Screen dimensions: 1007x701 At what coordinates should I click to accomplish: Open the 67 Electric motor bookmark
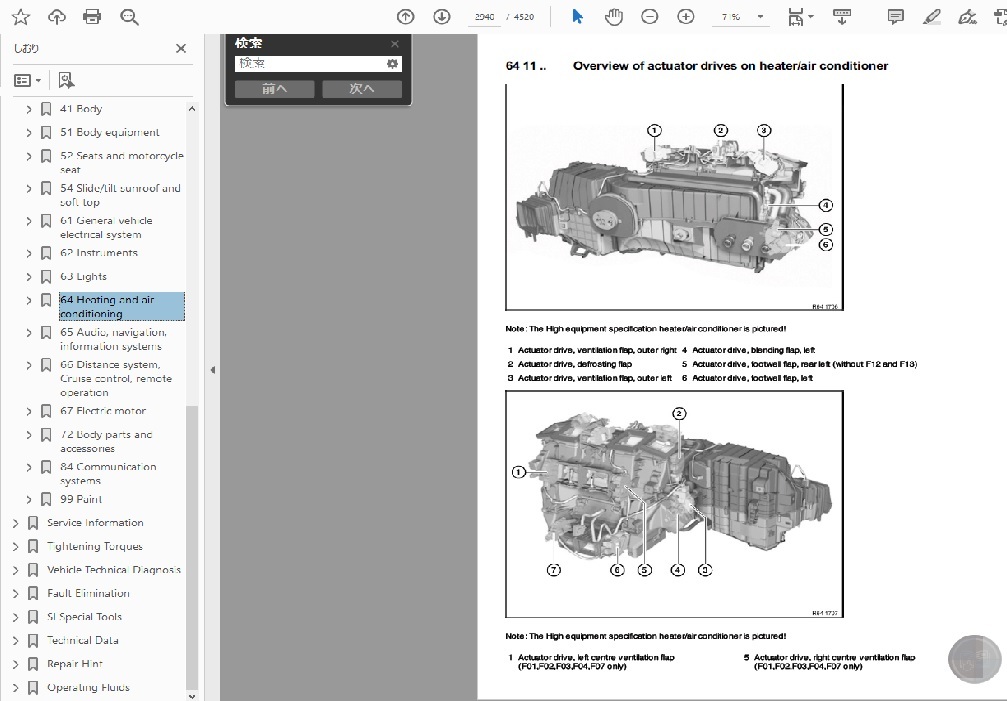pyautogui.click(x=102, y=411)
